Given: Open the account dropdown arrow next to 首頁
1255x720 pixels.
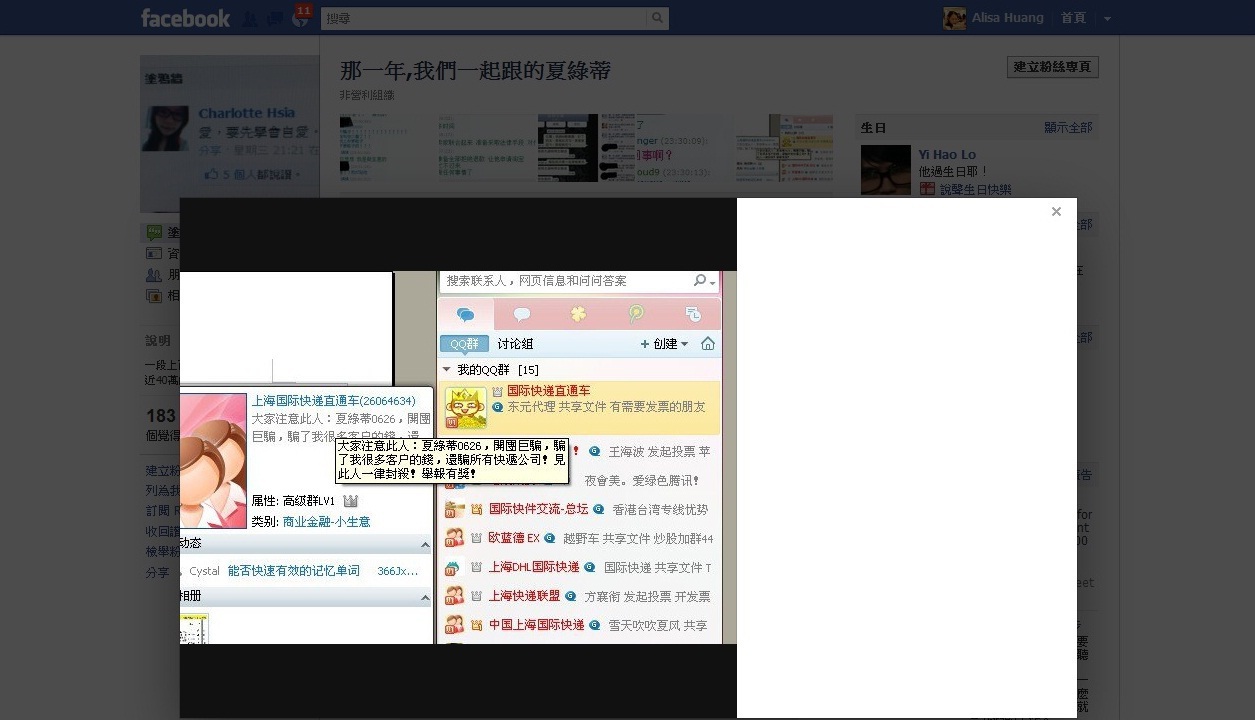Looking at the screenshot, I should (1107, 18).
